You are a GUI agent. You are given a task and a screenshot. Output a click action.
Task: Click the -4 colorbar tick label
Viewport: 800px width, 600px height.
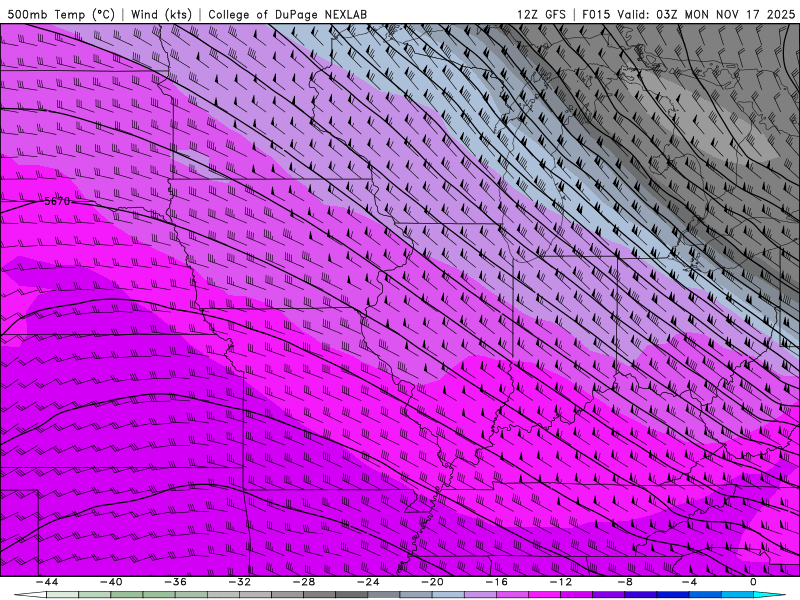click(x=689, y=582)
